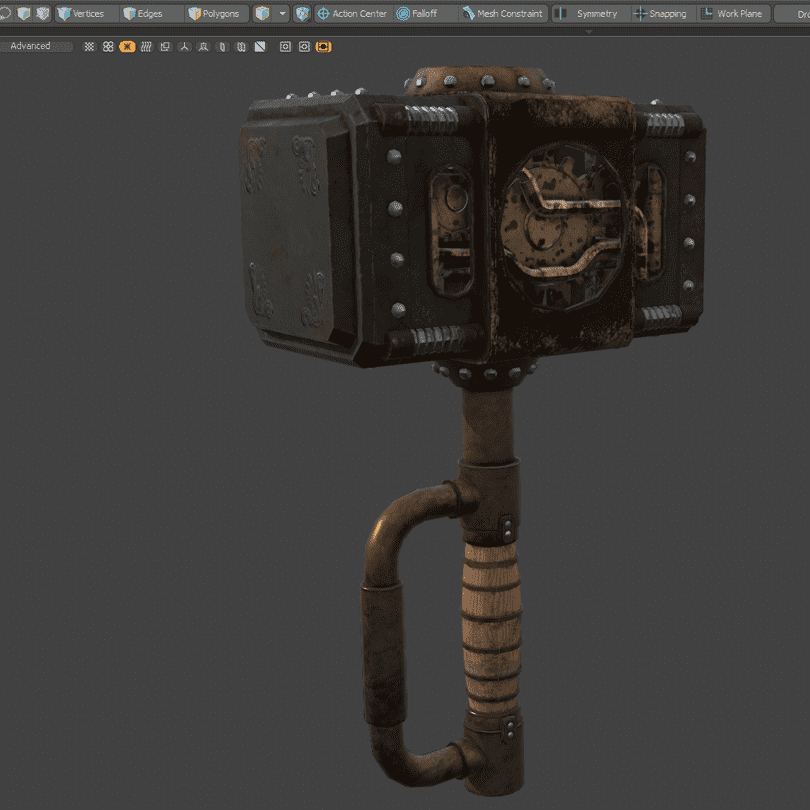This screenshot has height=810, width=810.
Task: Click the four-circle clover viewport icon
Action: click(108, 47)
